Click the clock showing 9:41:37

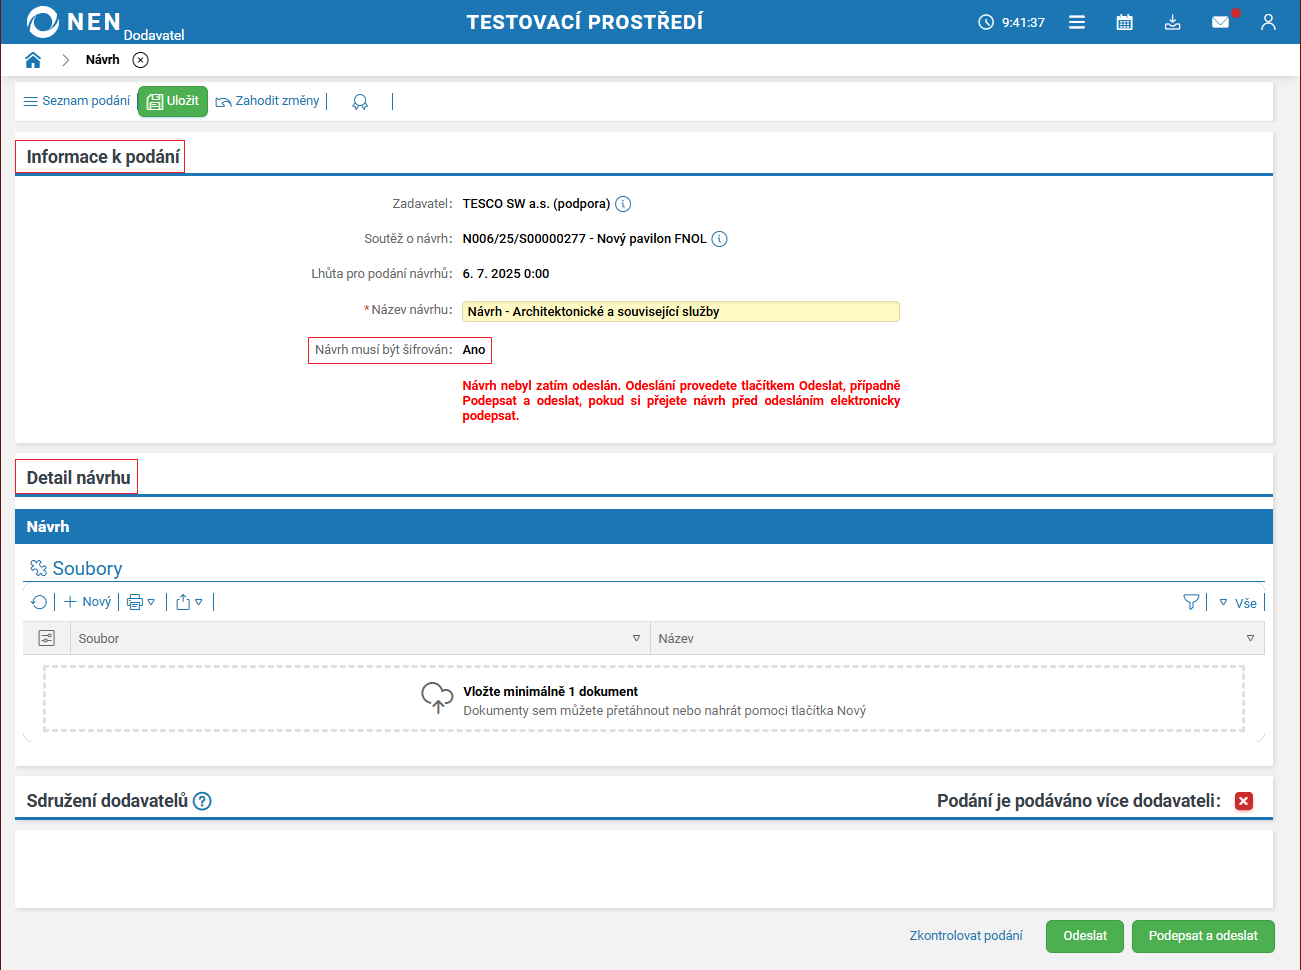click(1012, 22)
